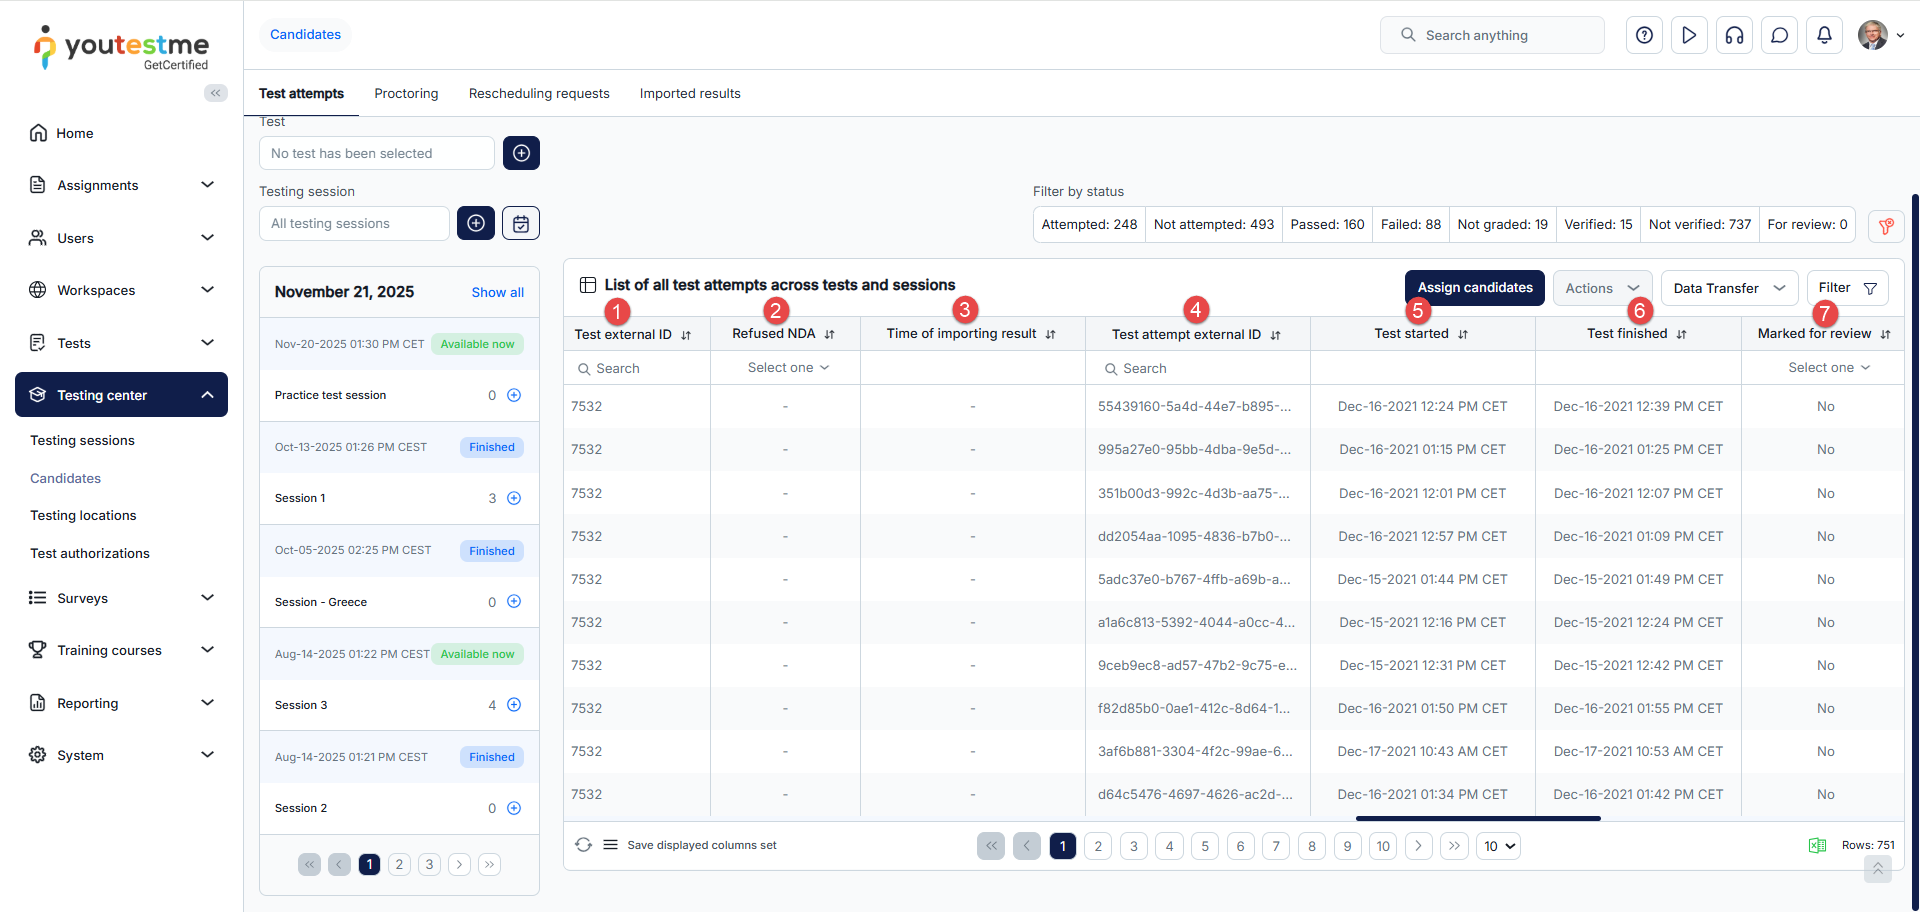This screenshot has height=912, width=1920.
Task: Collapse the sidebar with double-chevron button
Action: tap(215, 93)
